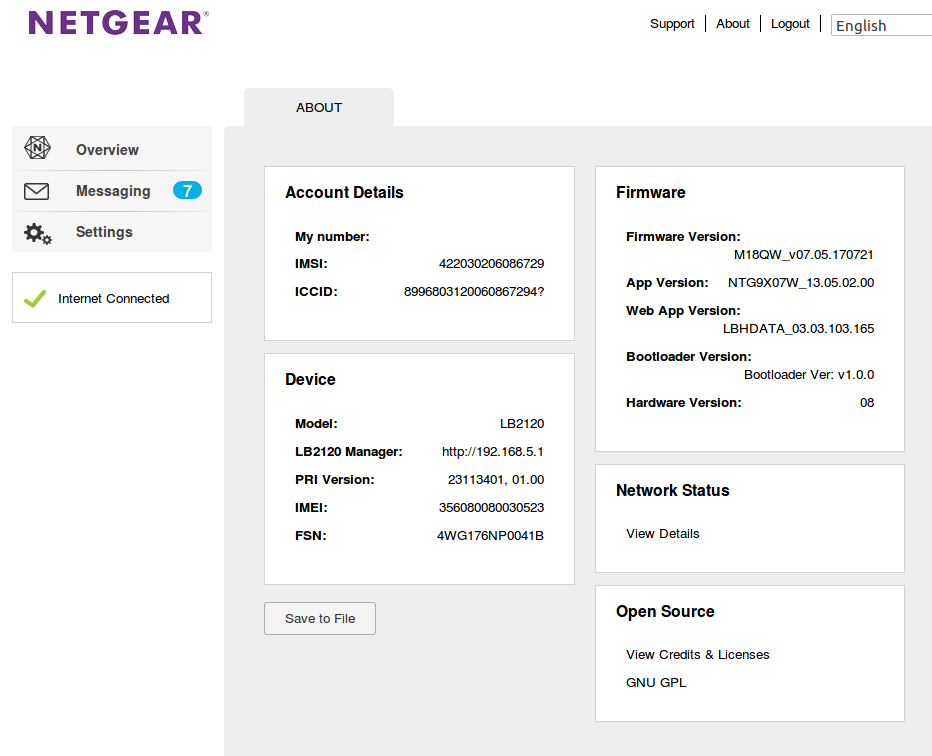Click the PRI Version label
932x756 pixels.
click(x=335, y=480)
